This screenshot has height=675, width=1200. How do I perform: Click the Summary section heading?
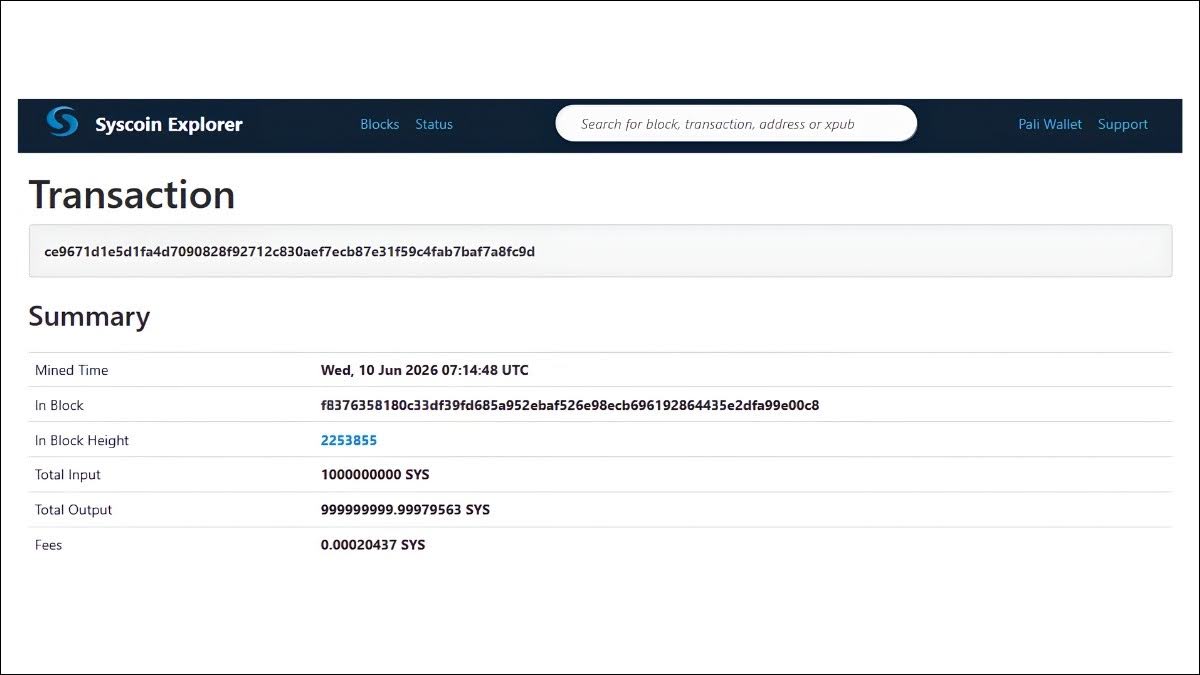[x=89, y=317]
